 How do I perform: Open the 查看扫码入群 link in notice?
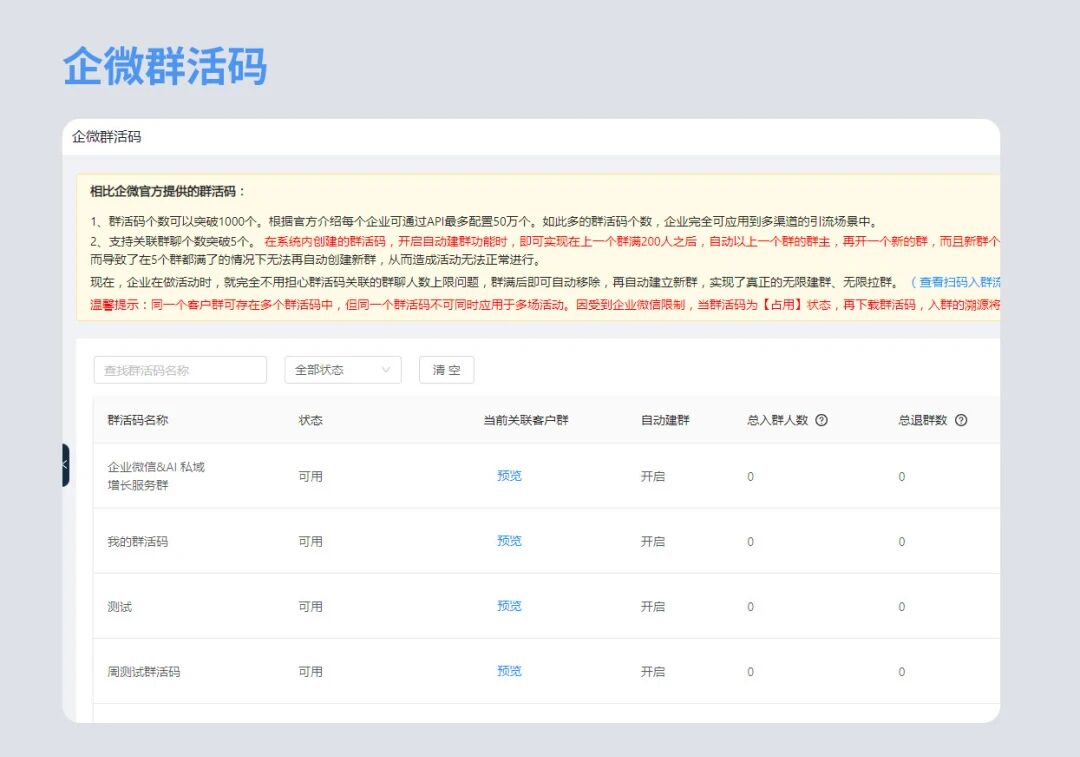coord(958,283)
